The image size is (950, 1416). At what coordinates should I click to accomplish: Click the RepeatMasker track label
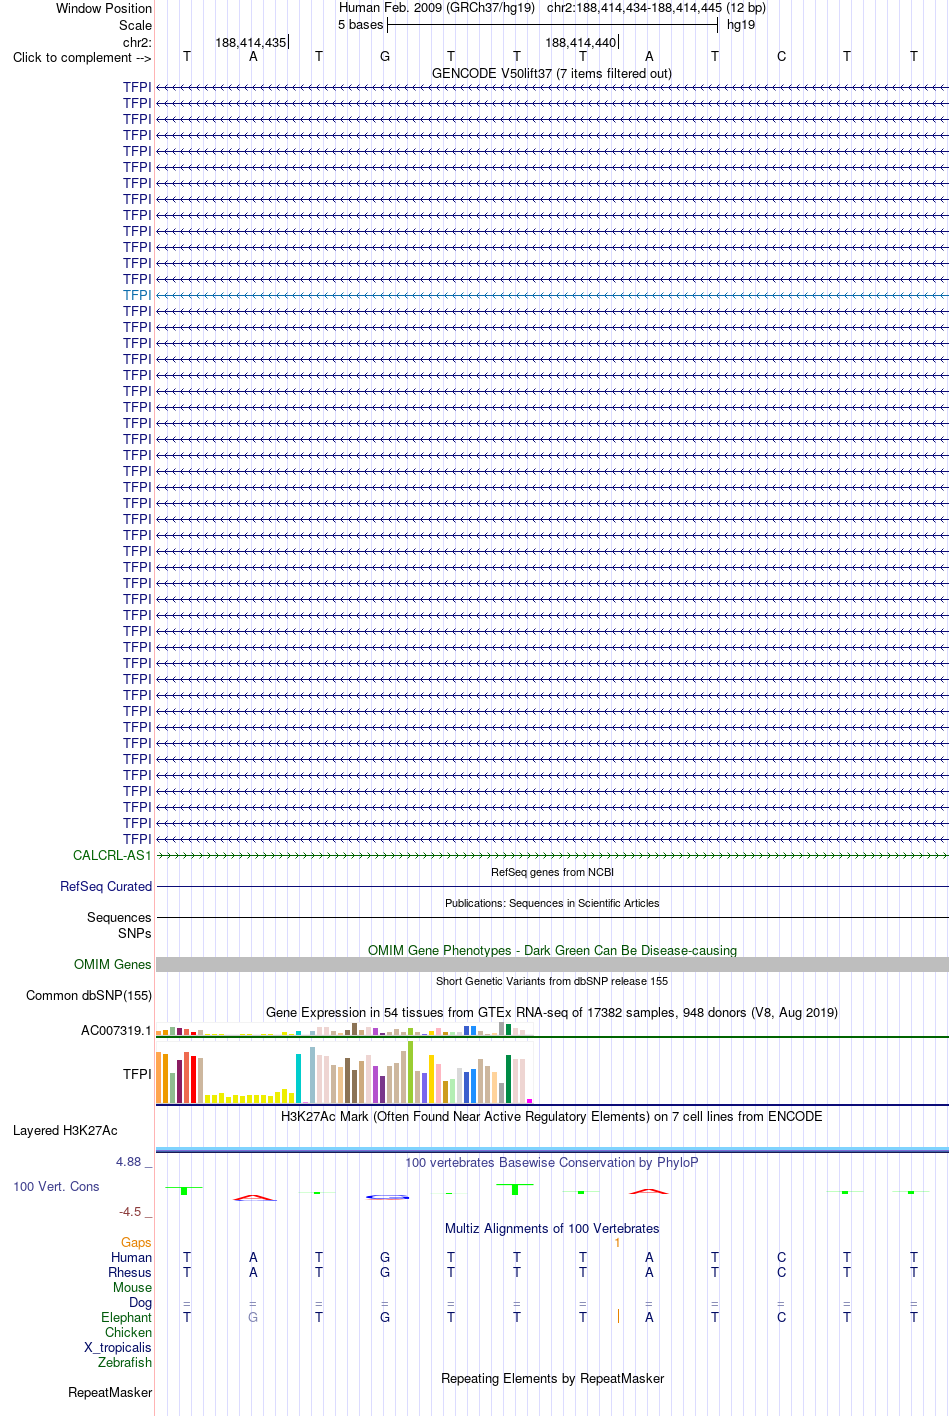click(x=110, y=1392)
